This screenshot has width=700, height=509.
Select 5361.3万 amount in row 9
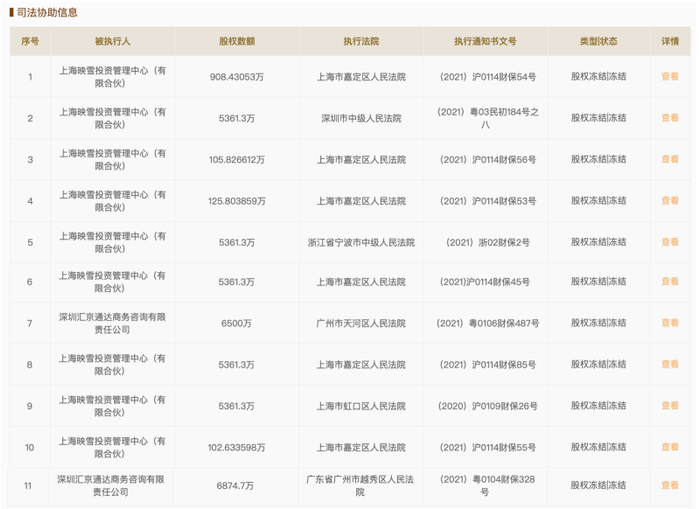(236, 406)
